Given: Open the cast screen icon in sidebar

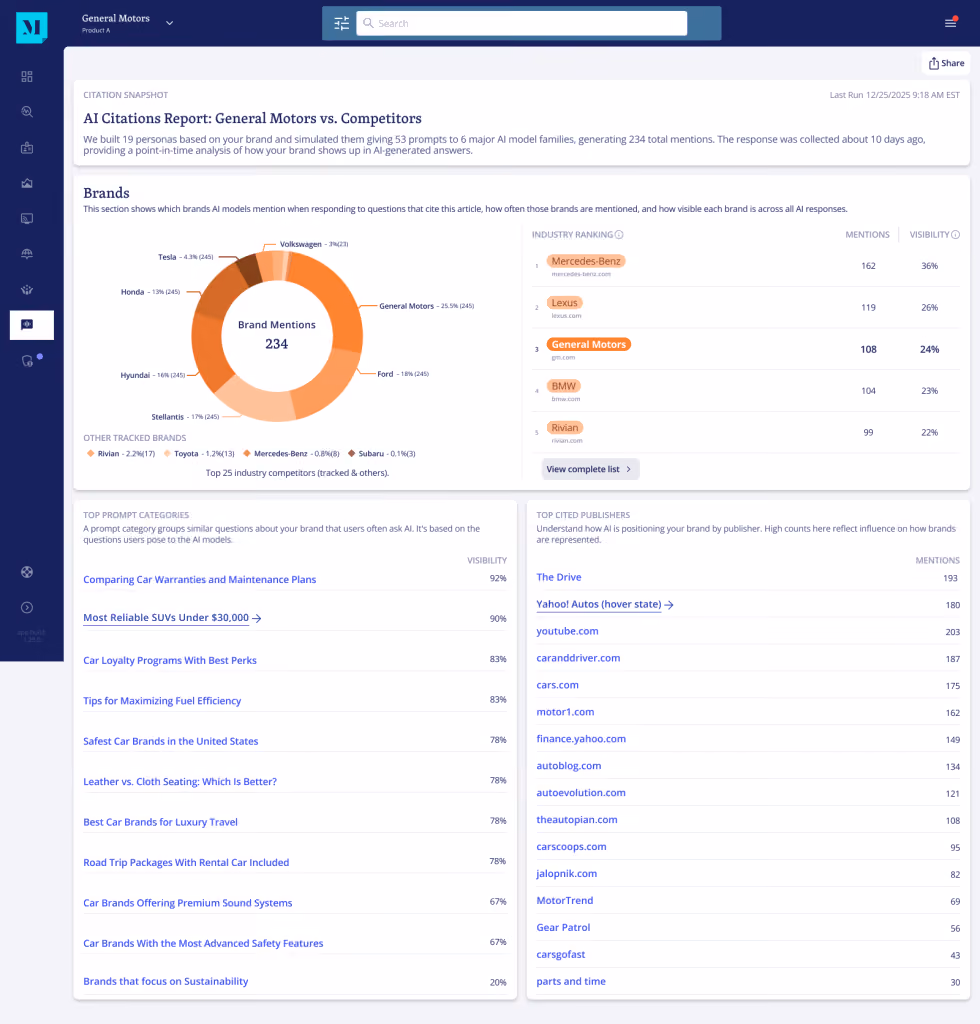Looking at the screenshot, I should click(27, 218).
